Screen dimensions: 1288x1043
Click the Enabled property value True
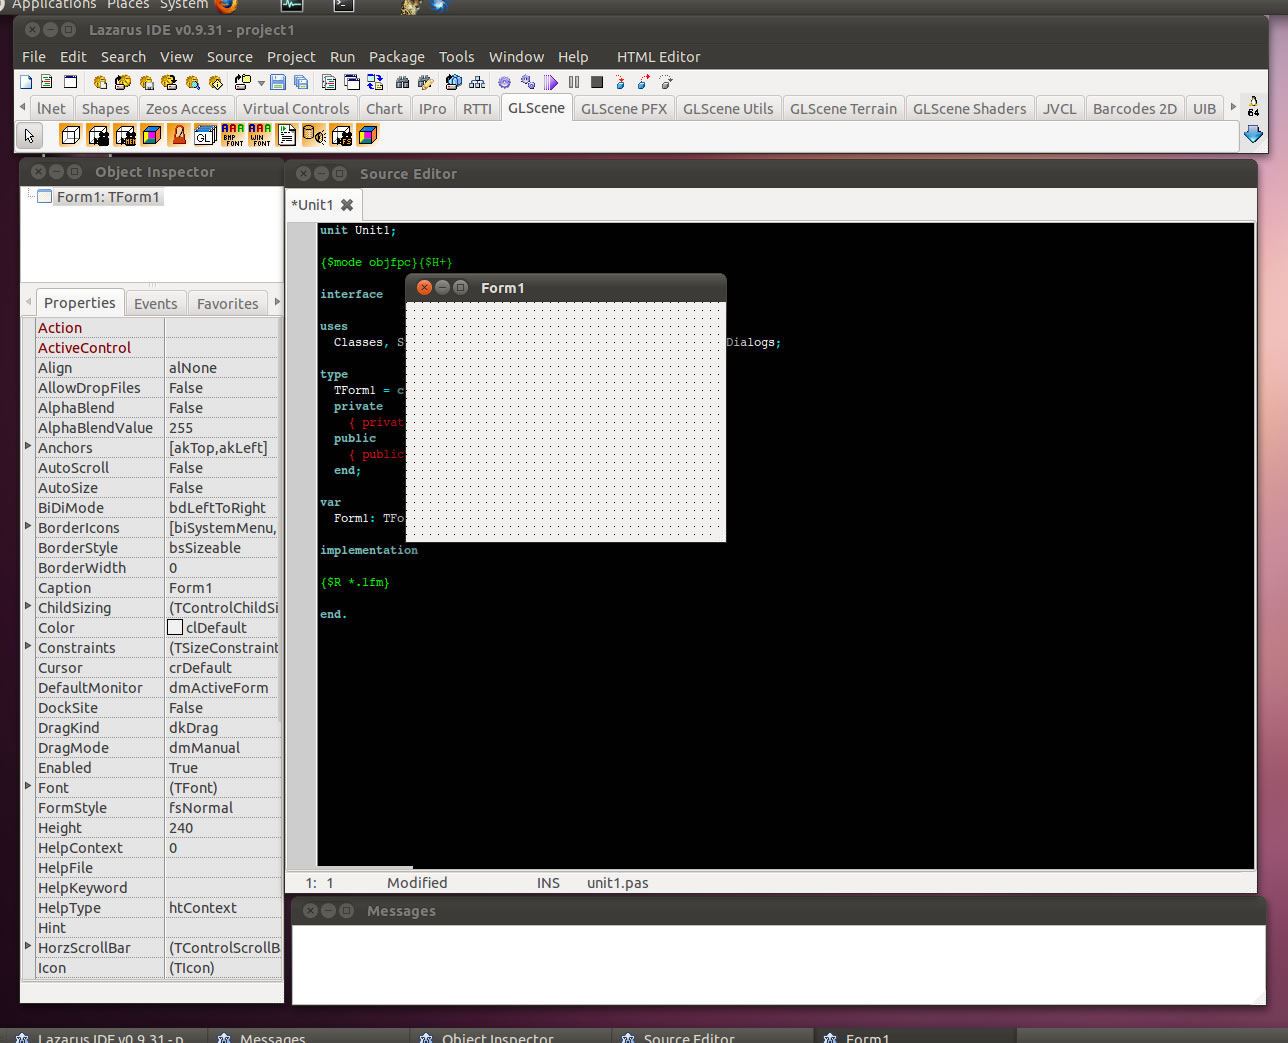(x=222, y=768)
